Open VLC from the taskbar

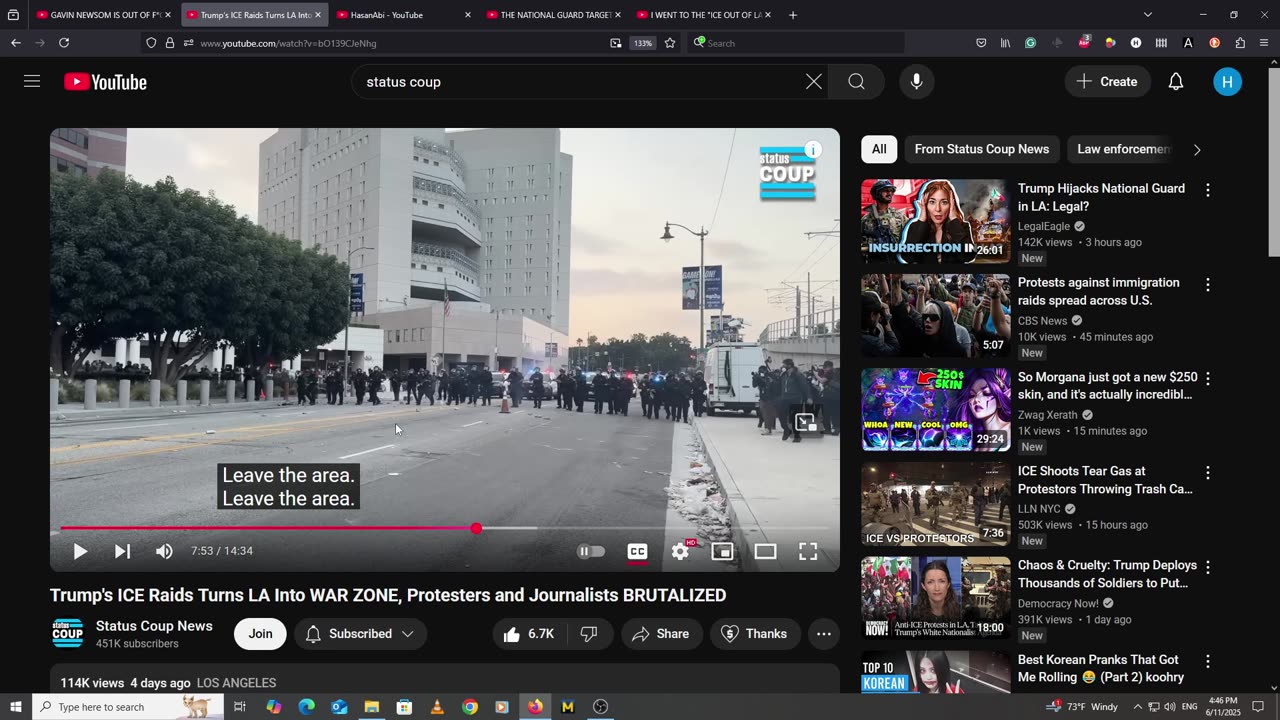click(437, 707)
